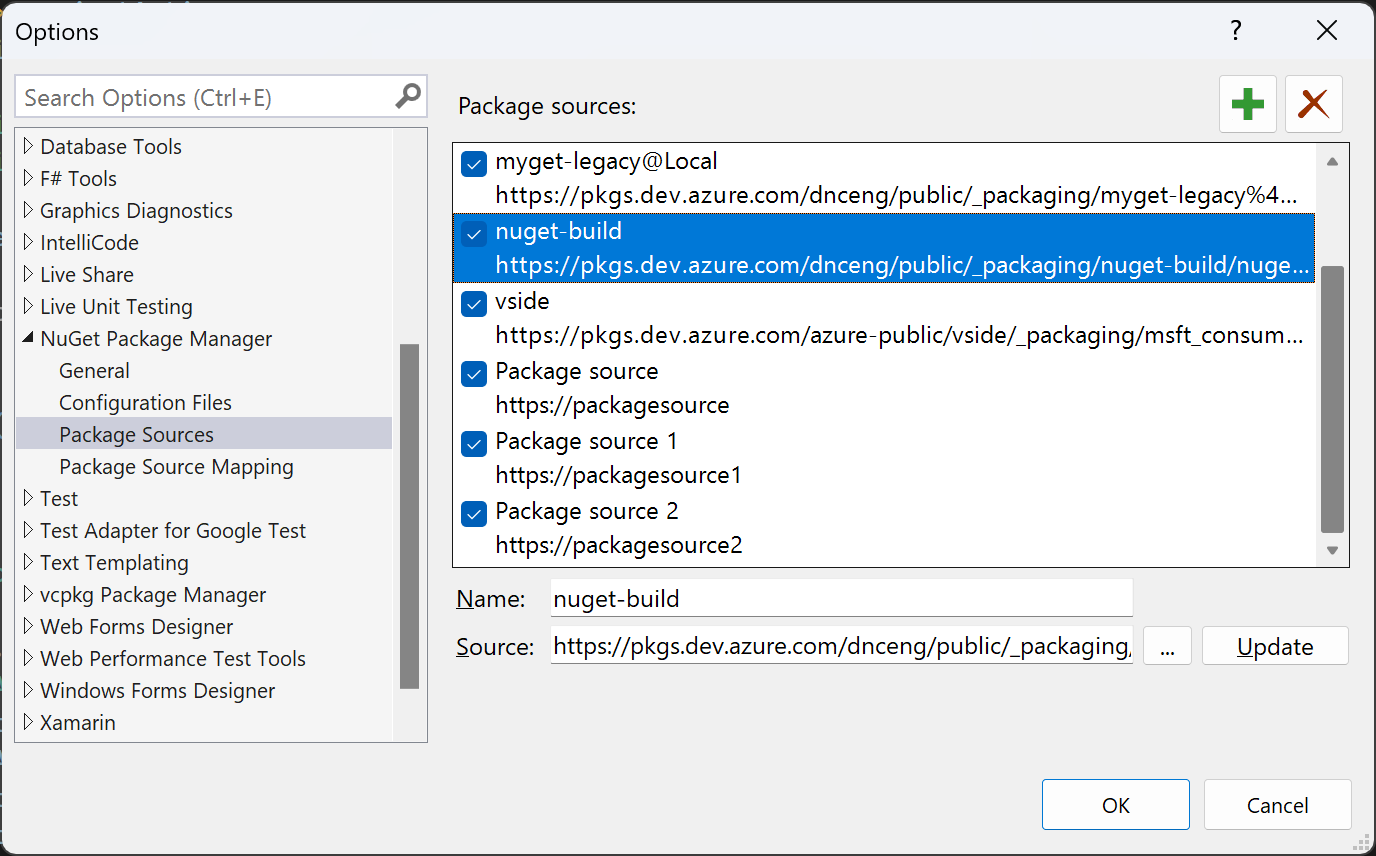Image resolution: width=1376 pixels, height=856 pixels.
Task: Uncheck the myget-legacy@Local package source
Action: (x=473, y=164)
